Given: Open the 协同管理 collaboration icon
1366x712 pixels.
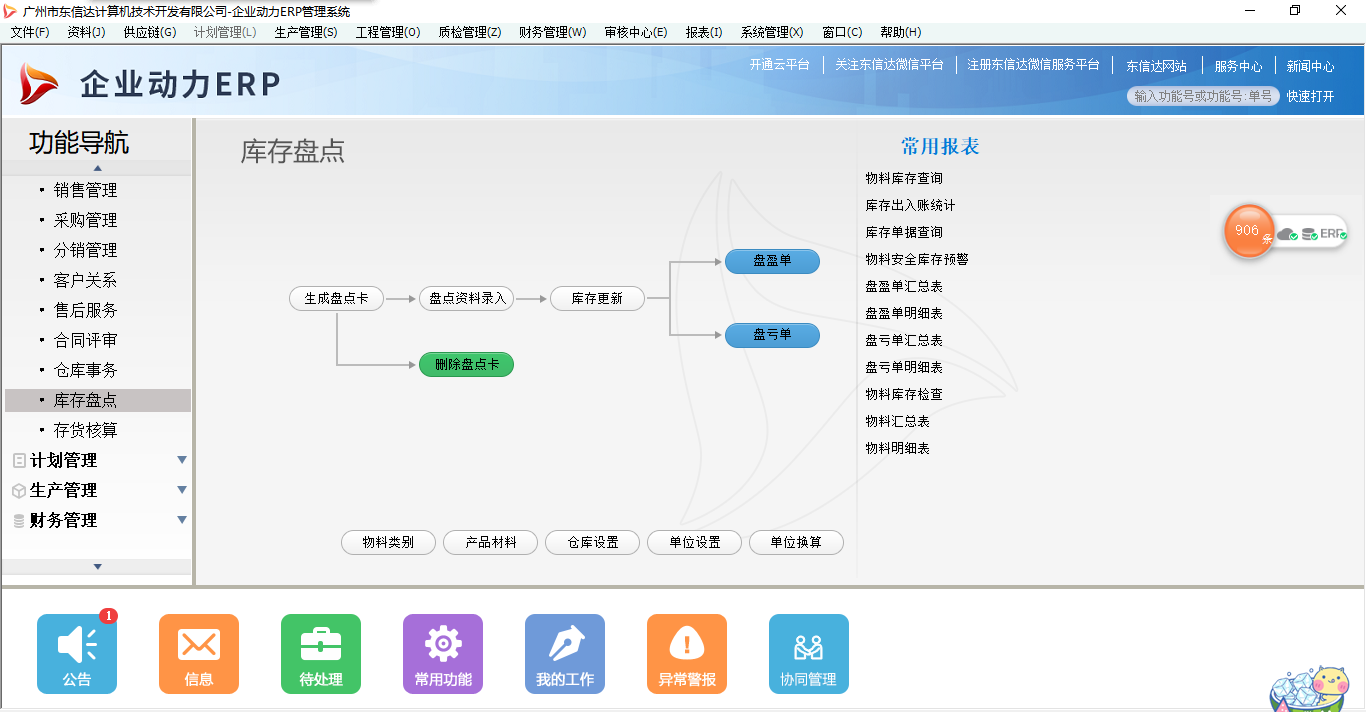Looking at the screenshot, I should coord(808,654).
